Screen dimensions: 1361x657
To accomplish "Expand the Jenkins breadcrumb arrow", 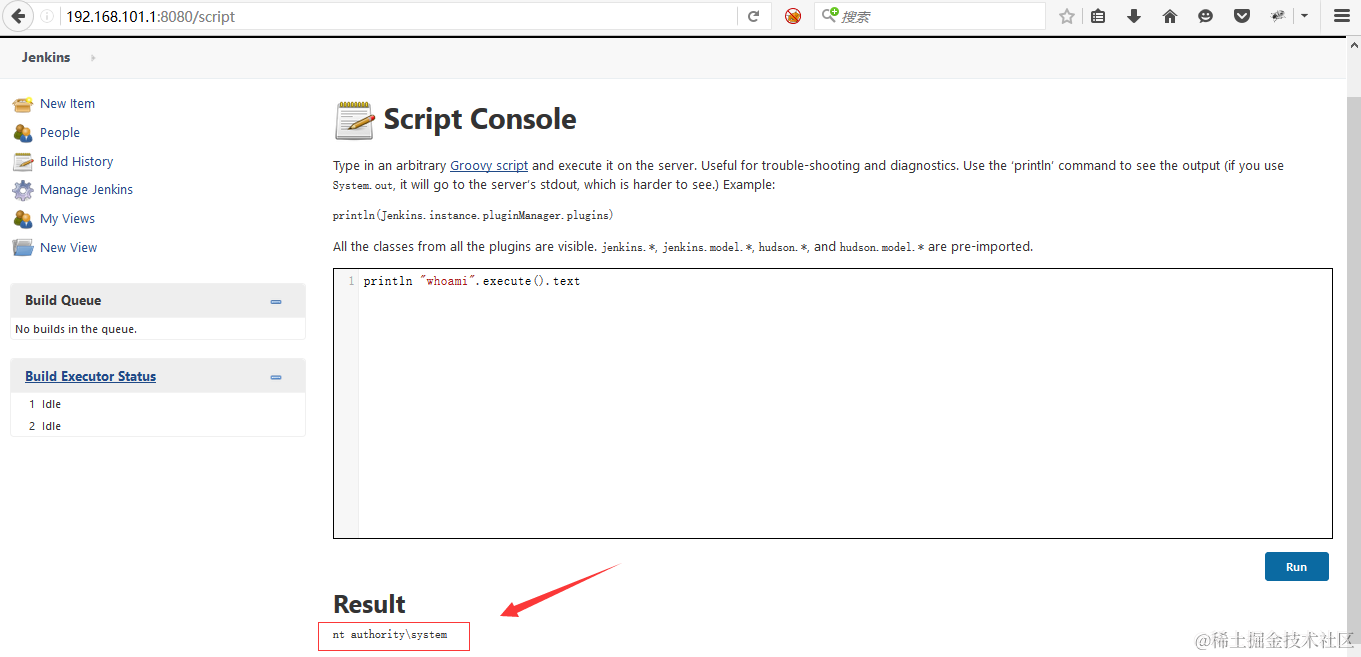I will pyautogui.click(x=93, y=58).
